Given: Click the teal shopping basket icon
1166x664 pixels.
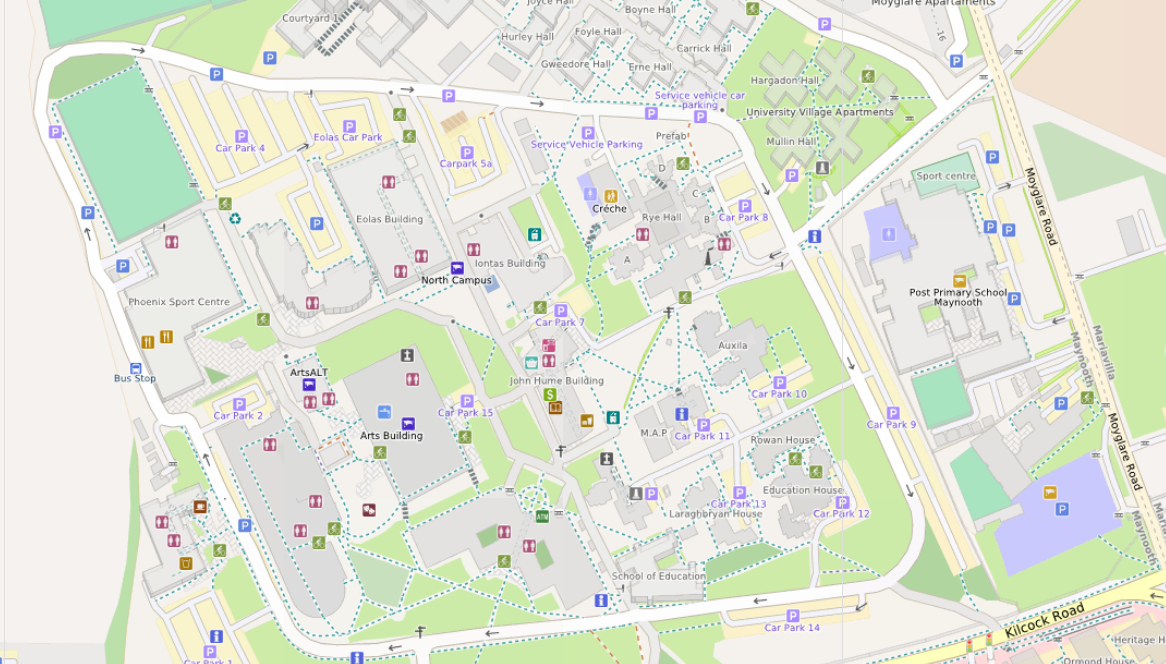Looking at the screenshot, I should [x=531, y=363].
